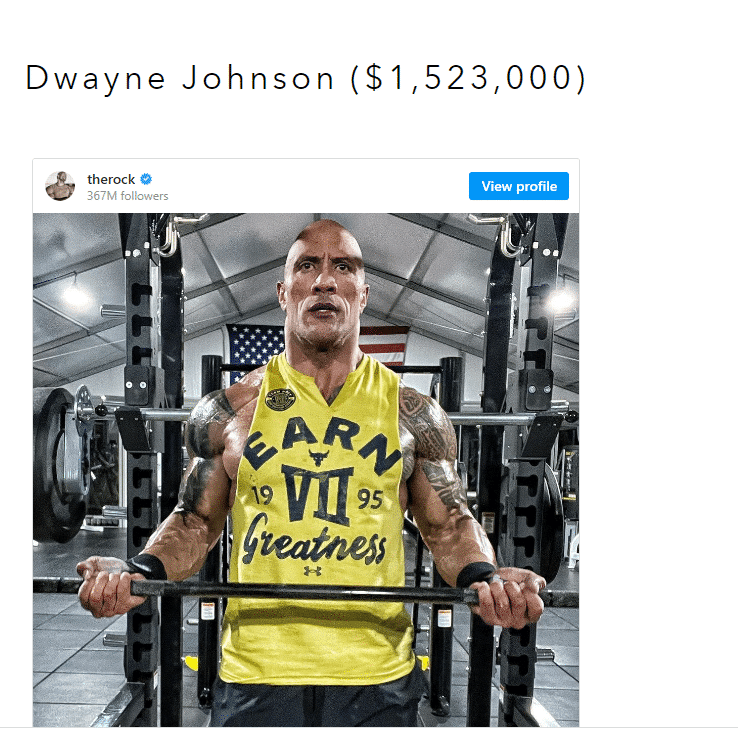Click the glowing ceiling light on the left
This screenshot has height=732, width=738.
76,296
